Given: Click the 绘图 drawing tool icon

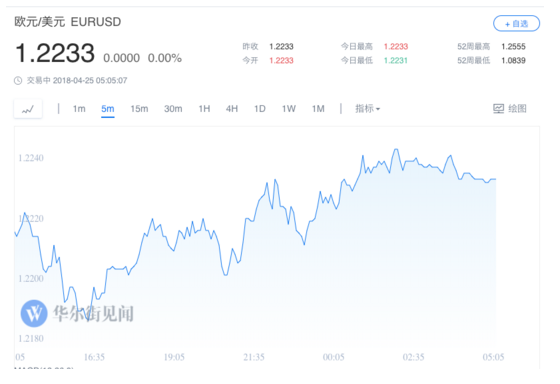Looking at the screenshot, I should (x=499, y=109).
